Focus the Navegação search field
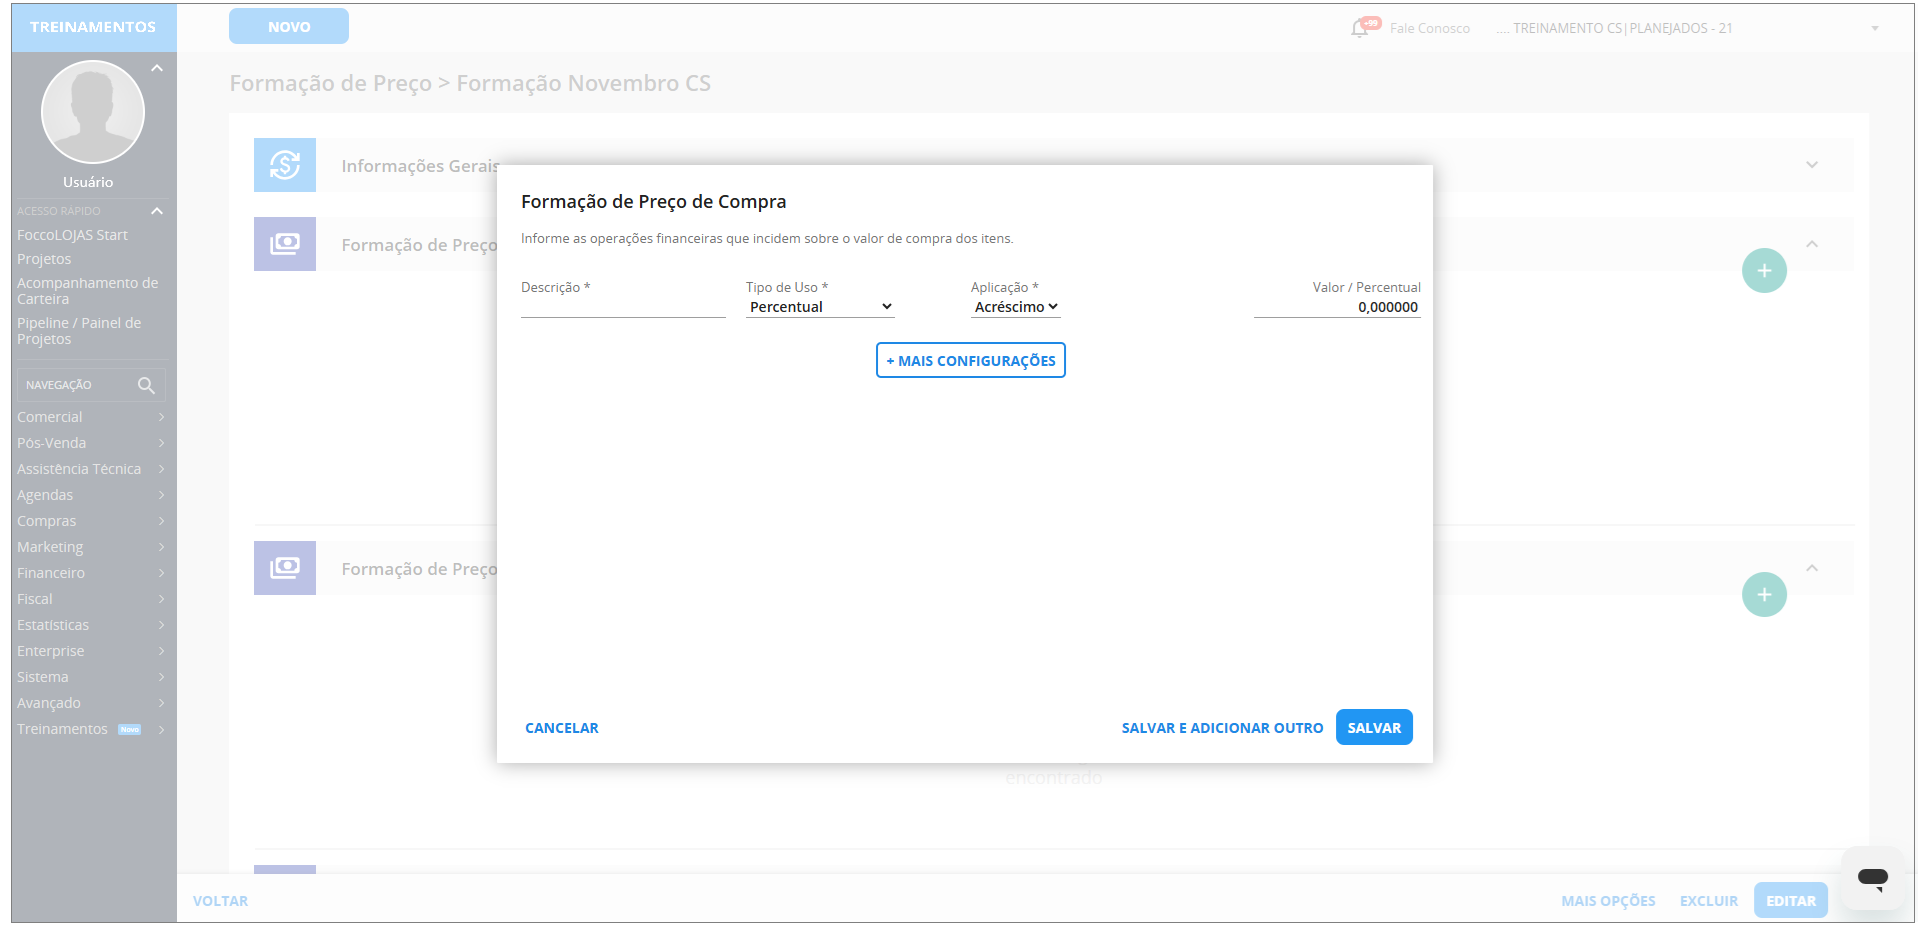 (x=91, y=385)
